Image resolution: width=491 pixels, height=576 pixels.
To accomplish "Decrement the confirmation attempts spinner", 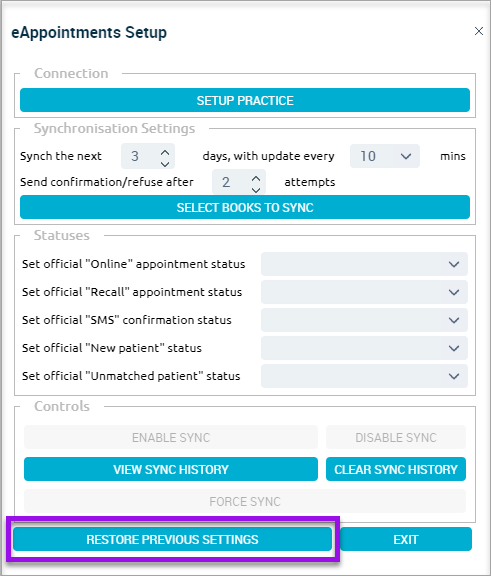I will [x=256, y=190].
